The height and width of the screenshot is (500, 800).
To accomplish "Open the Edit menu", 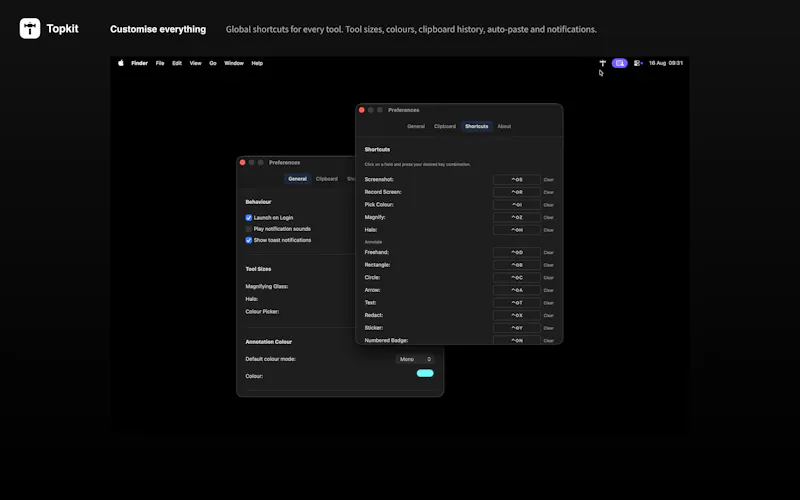I will pos(177,63).
